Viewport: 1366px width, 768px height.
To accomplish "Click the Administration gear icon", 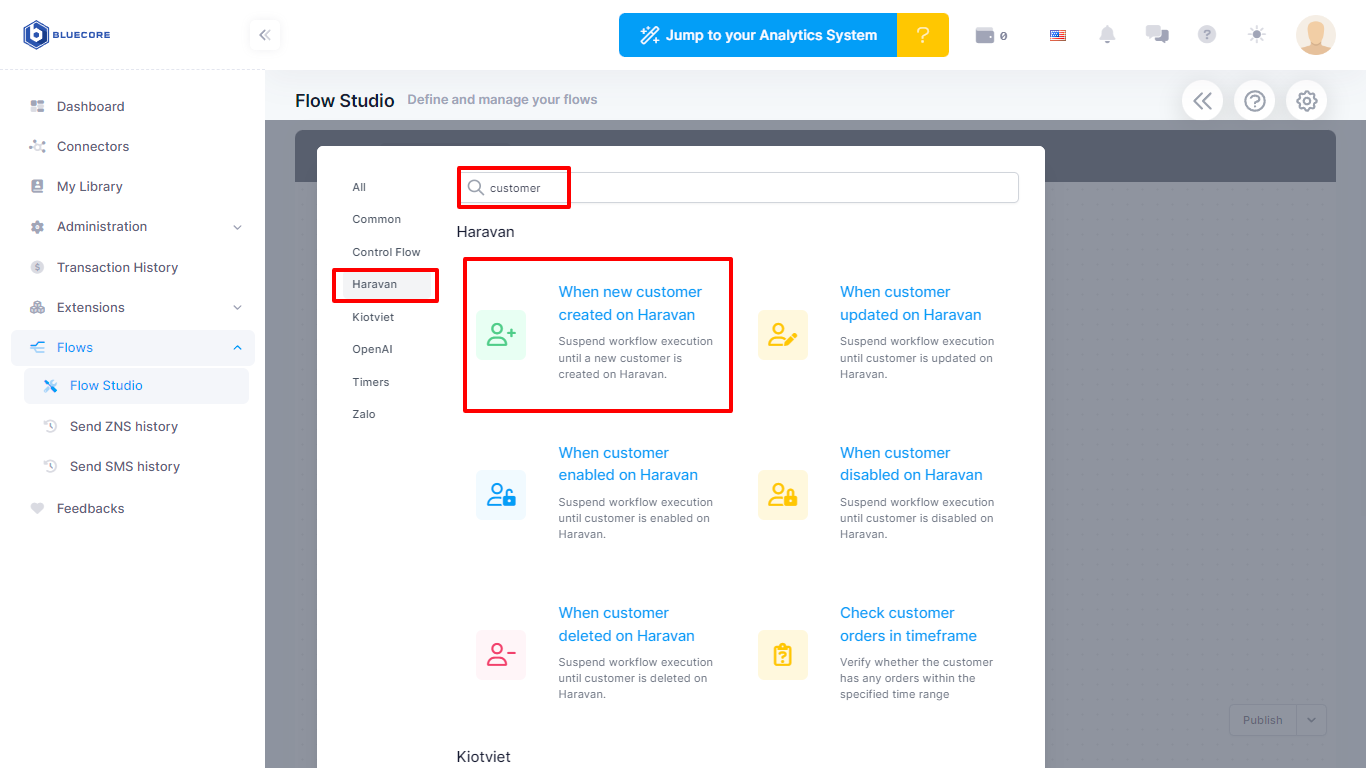I will (38, 227).
